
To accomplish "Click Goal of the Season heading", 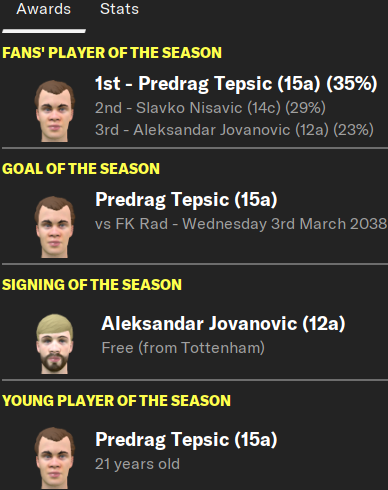I will tap(81, 169).
